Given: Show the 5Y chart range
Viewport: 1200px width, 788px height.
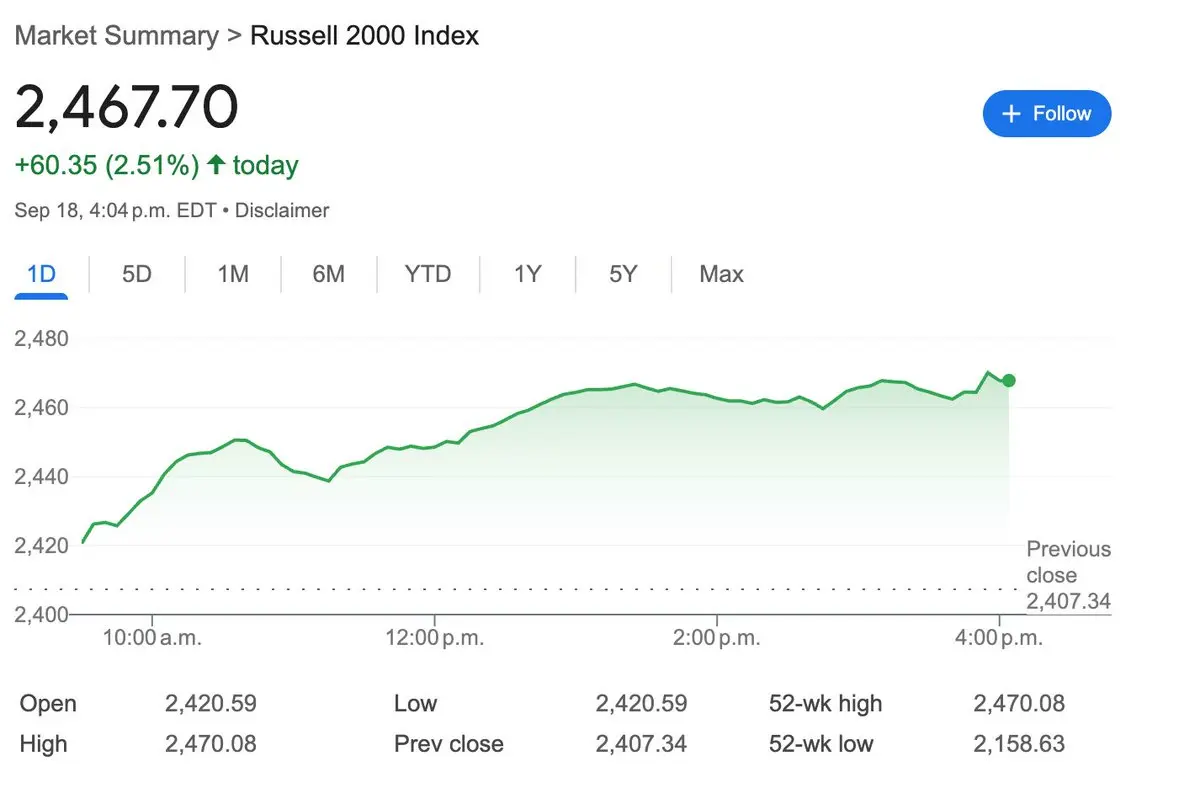Looking at the screenshot, I should coord(623,274).
